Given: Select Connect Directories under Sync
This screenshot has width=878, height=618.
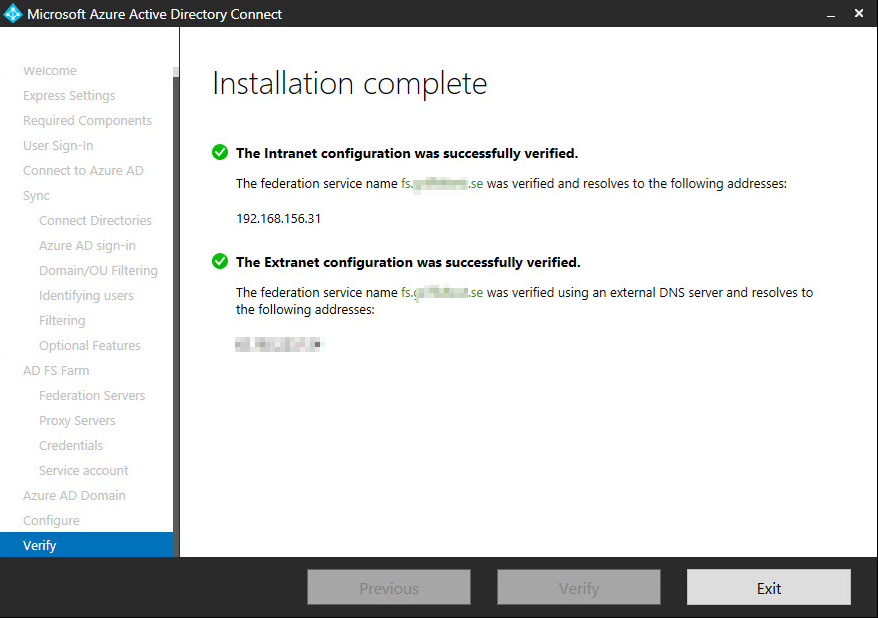Looking at the screenshot, I should 95,220.
